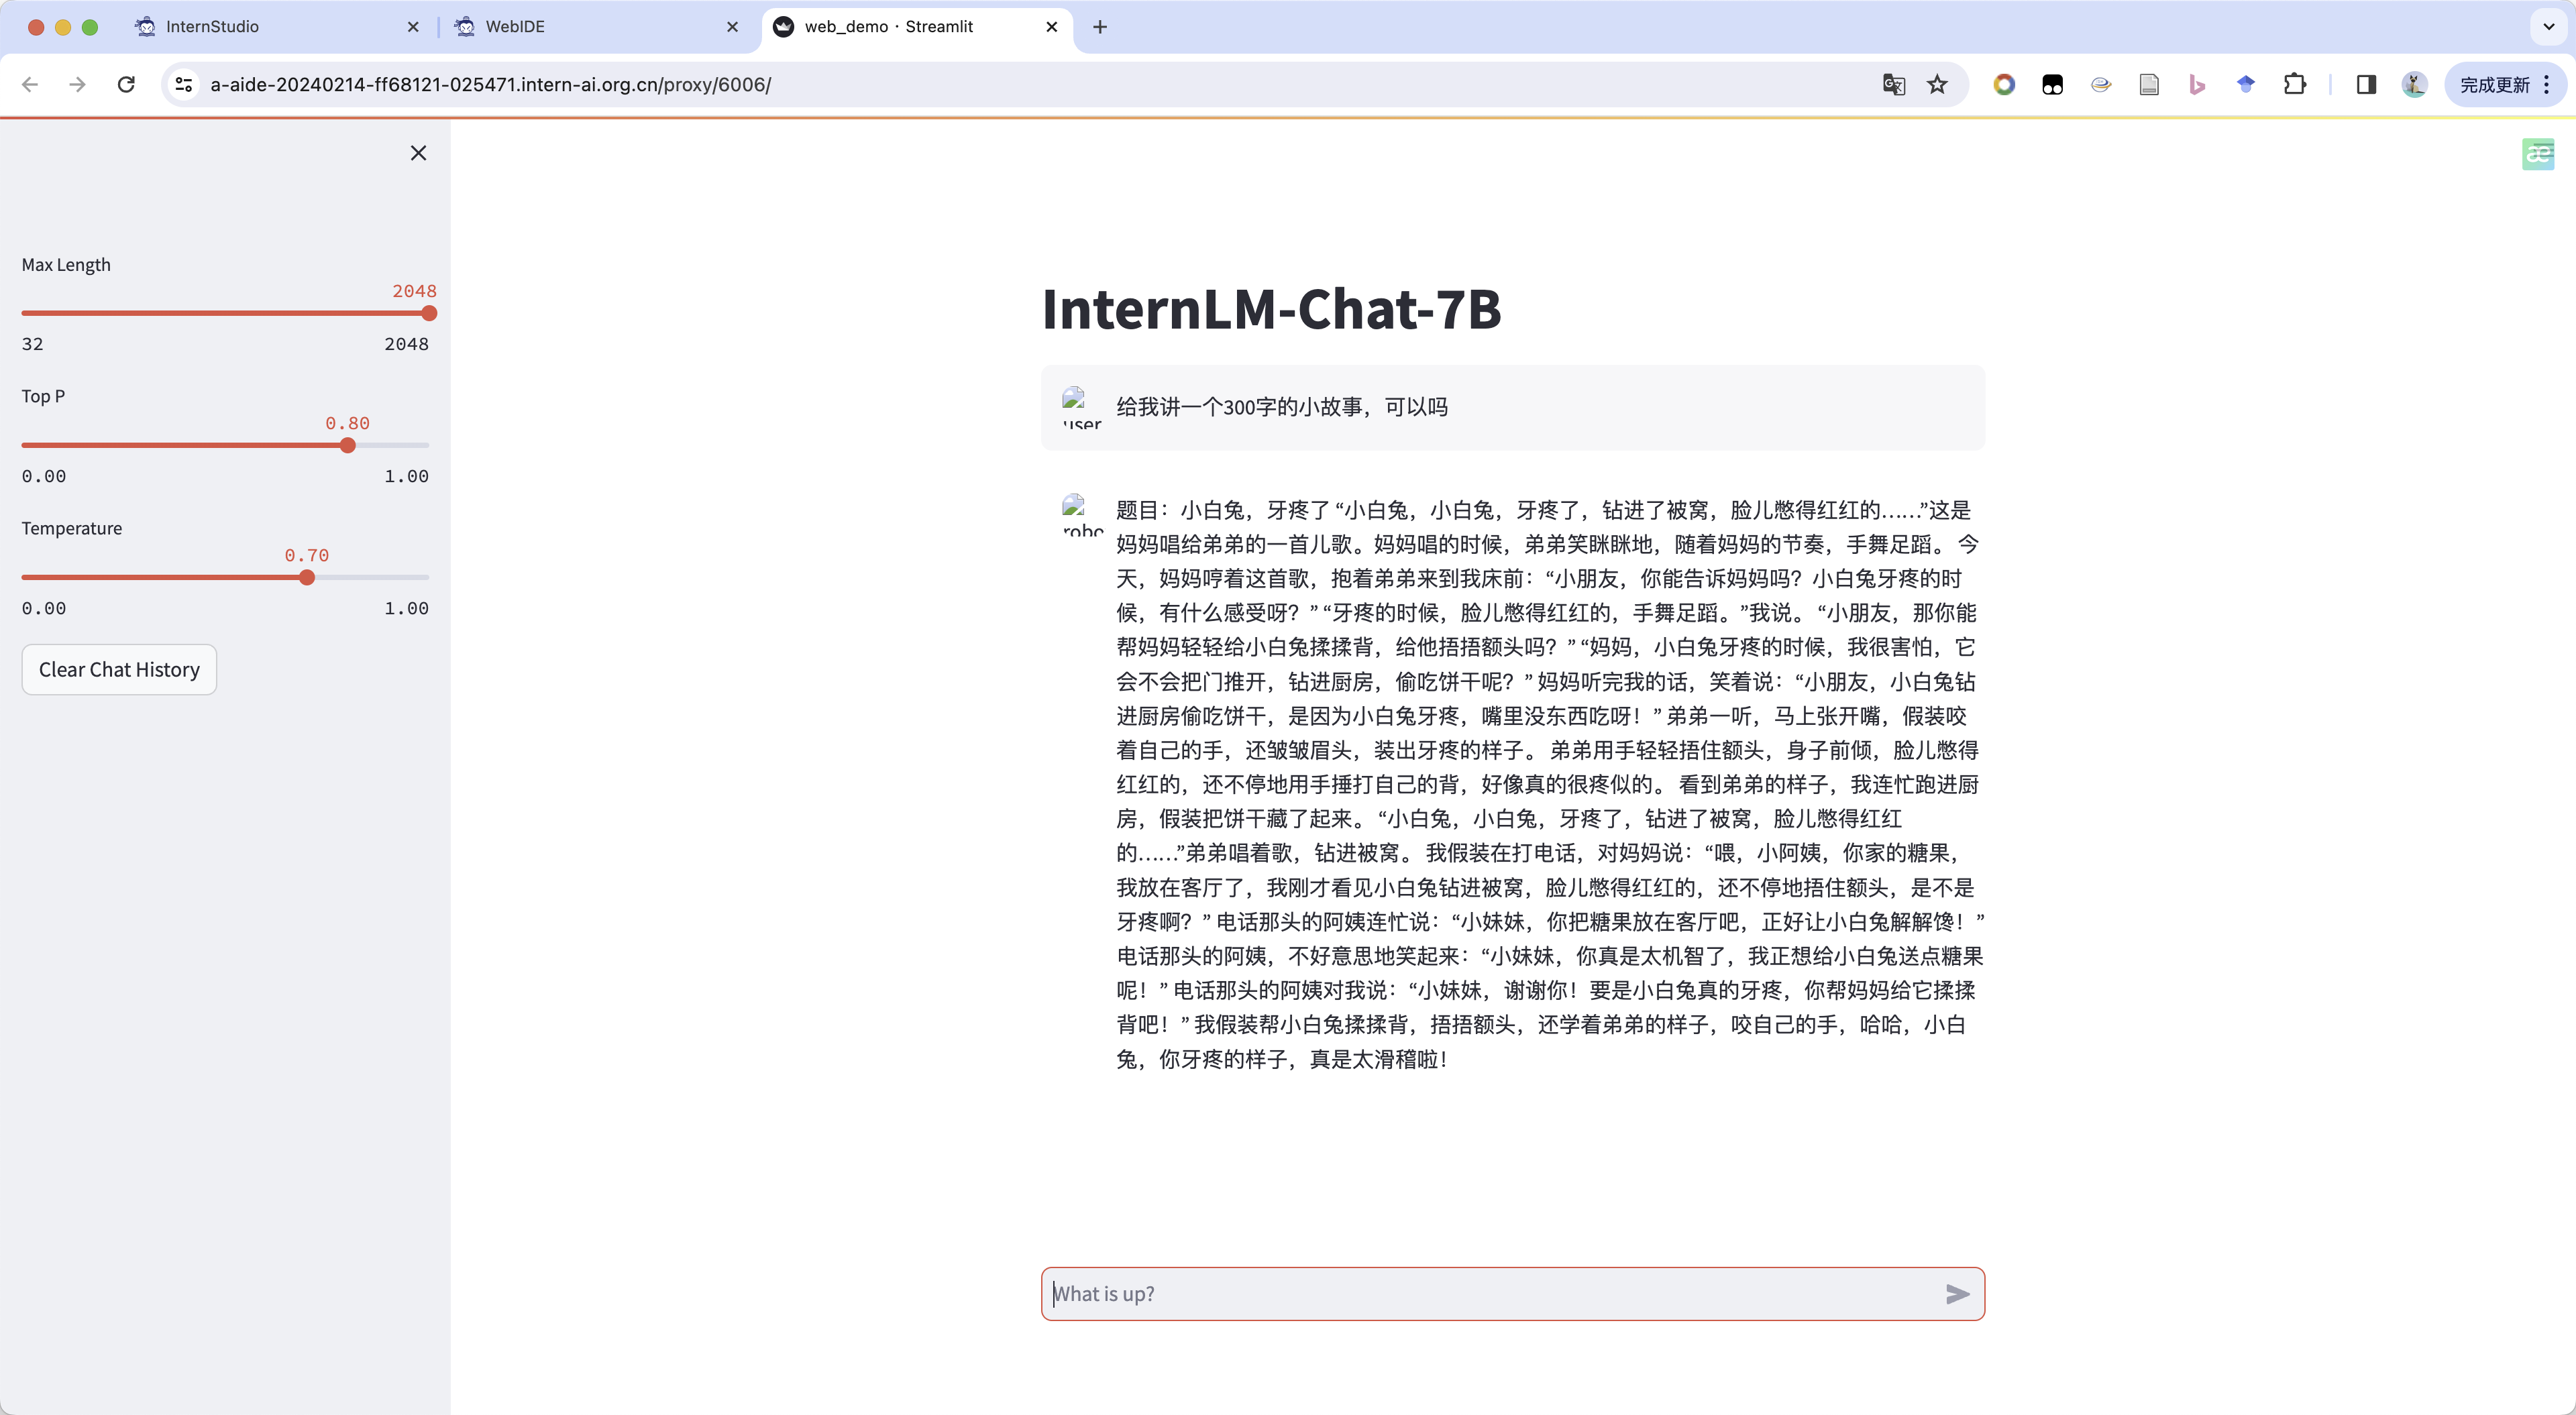
Task: Switch to the InternStudio tab
Action: (212, 27)
